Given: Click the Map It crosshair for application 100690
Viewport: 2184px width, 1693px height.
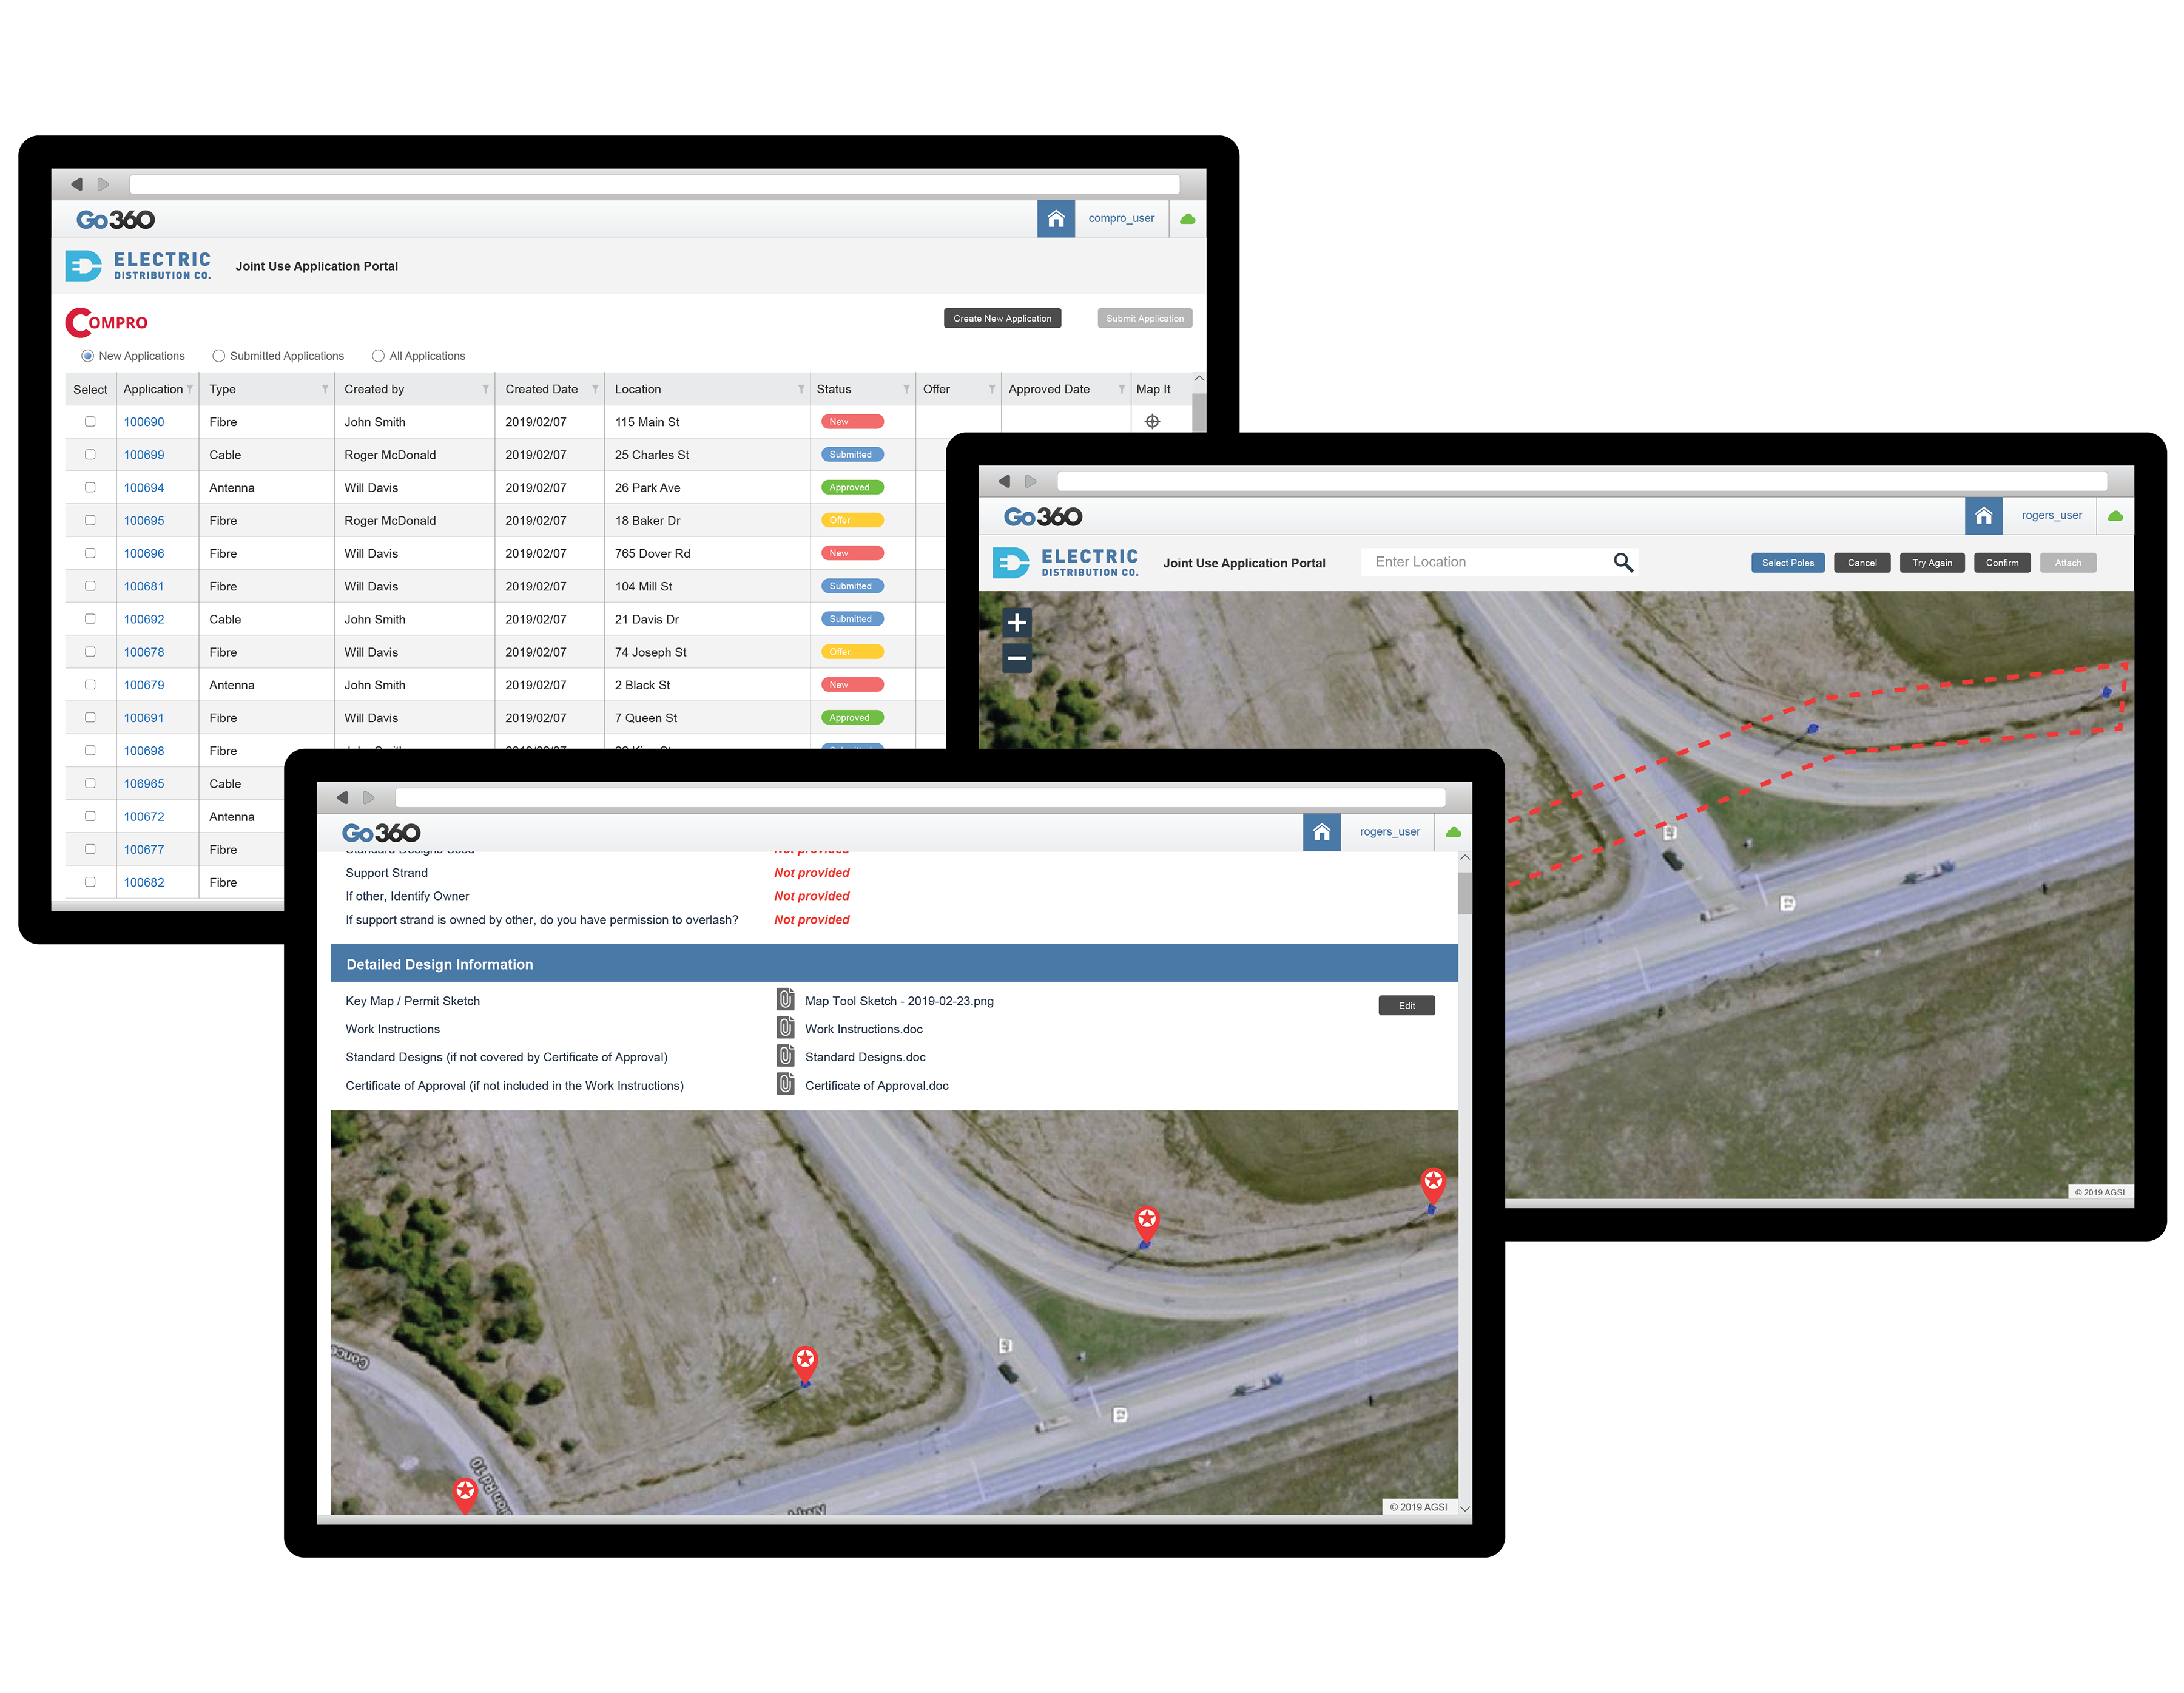Looking at the screenshot, I should click(1152, 422).
